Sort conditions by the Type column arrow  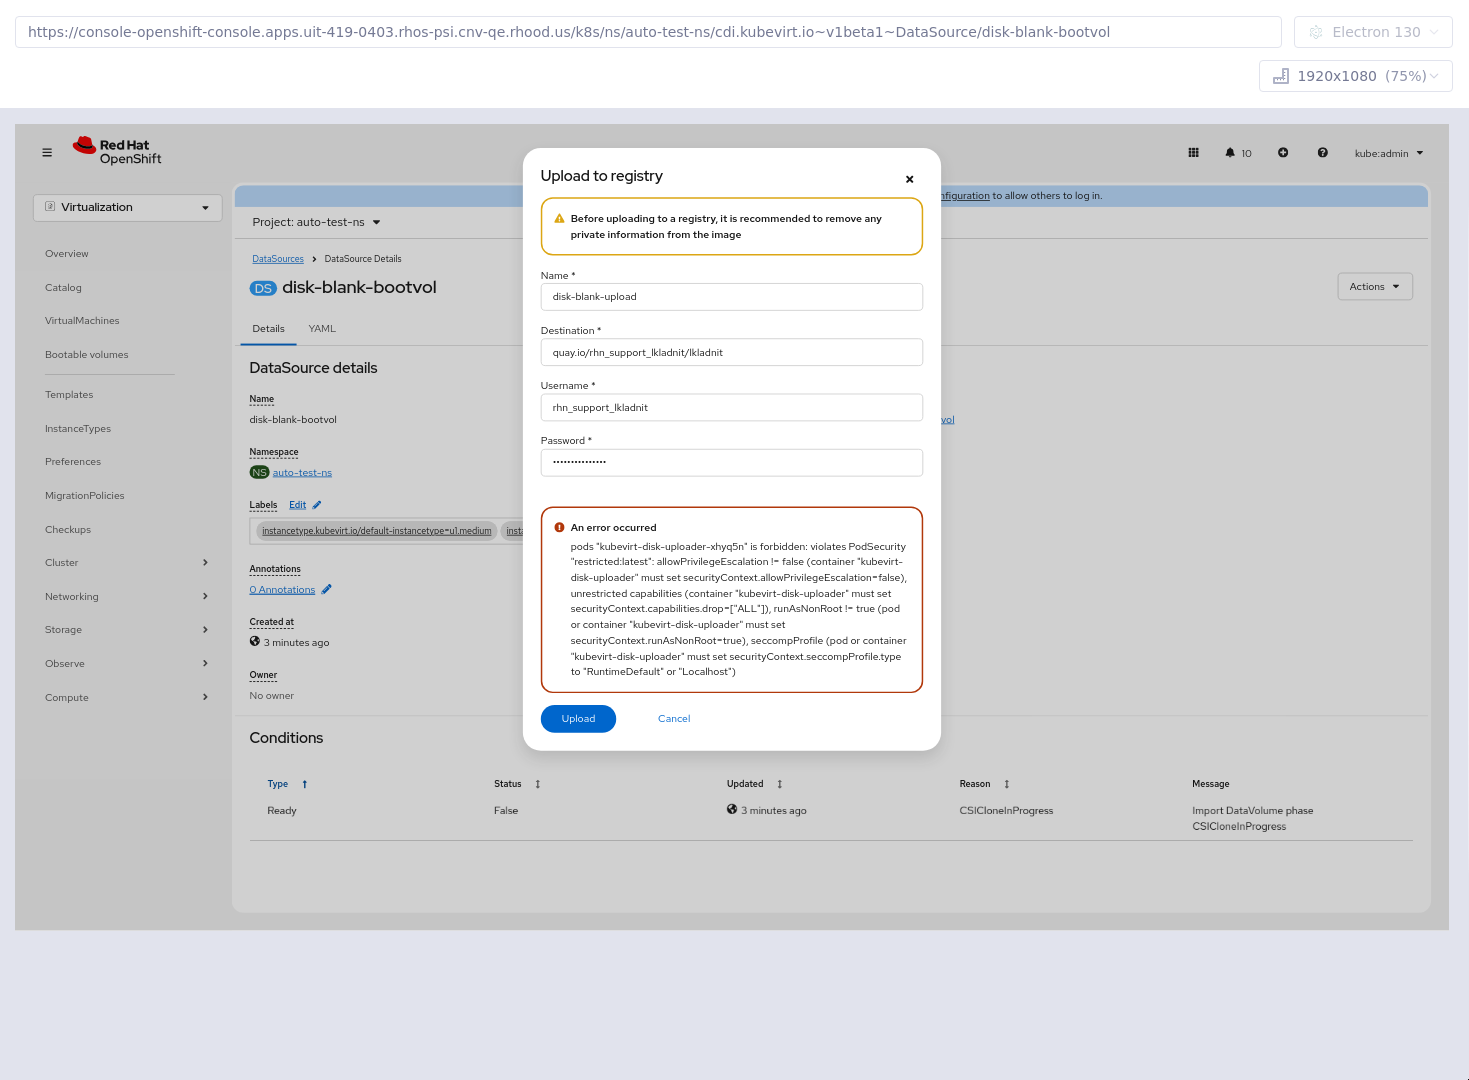[x=305, y=784]
